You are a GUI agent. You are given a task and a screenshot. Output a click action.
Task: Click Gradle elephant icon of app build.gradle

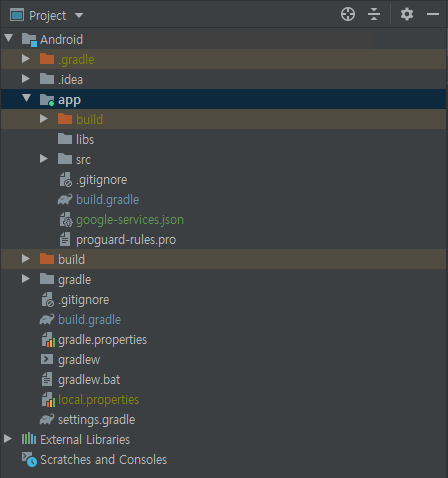tap(65, 199)
